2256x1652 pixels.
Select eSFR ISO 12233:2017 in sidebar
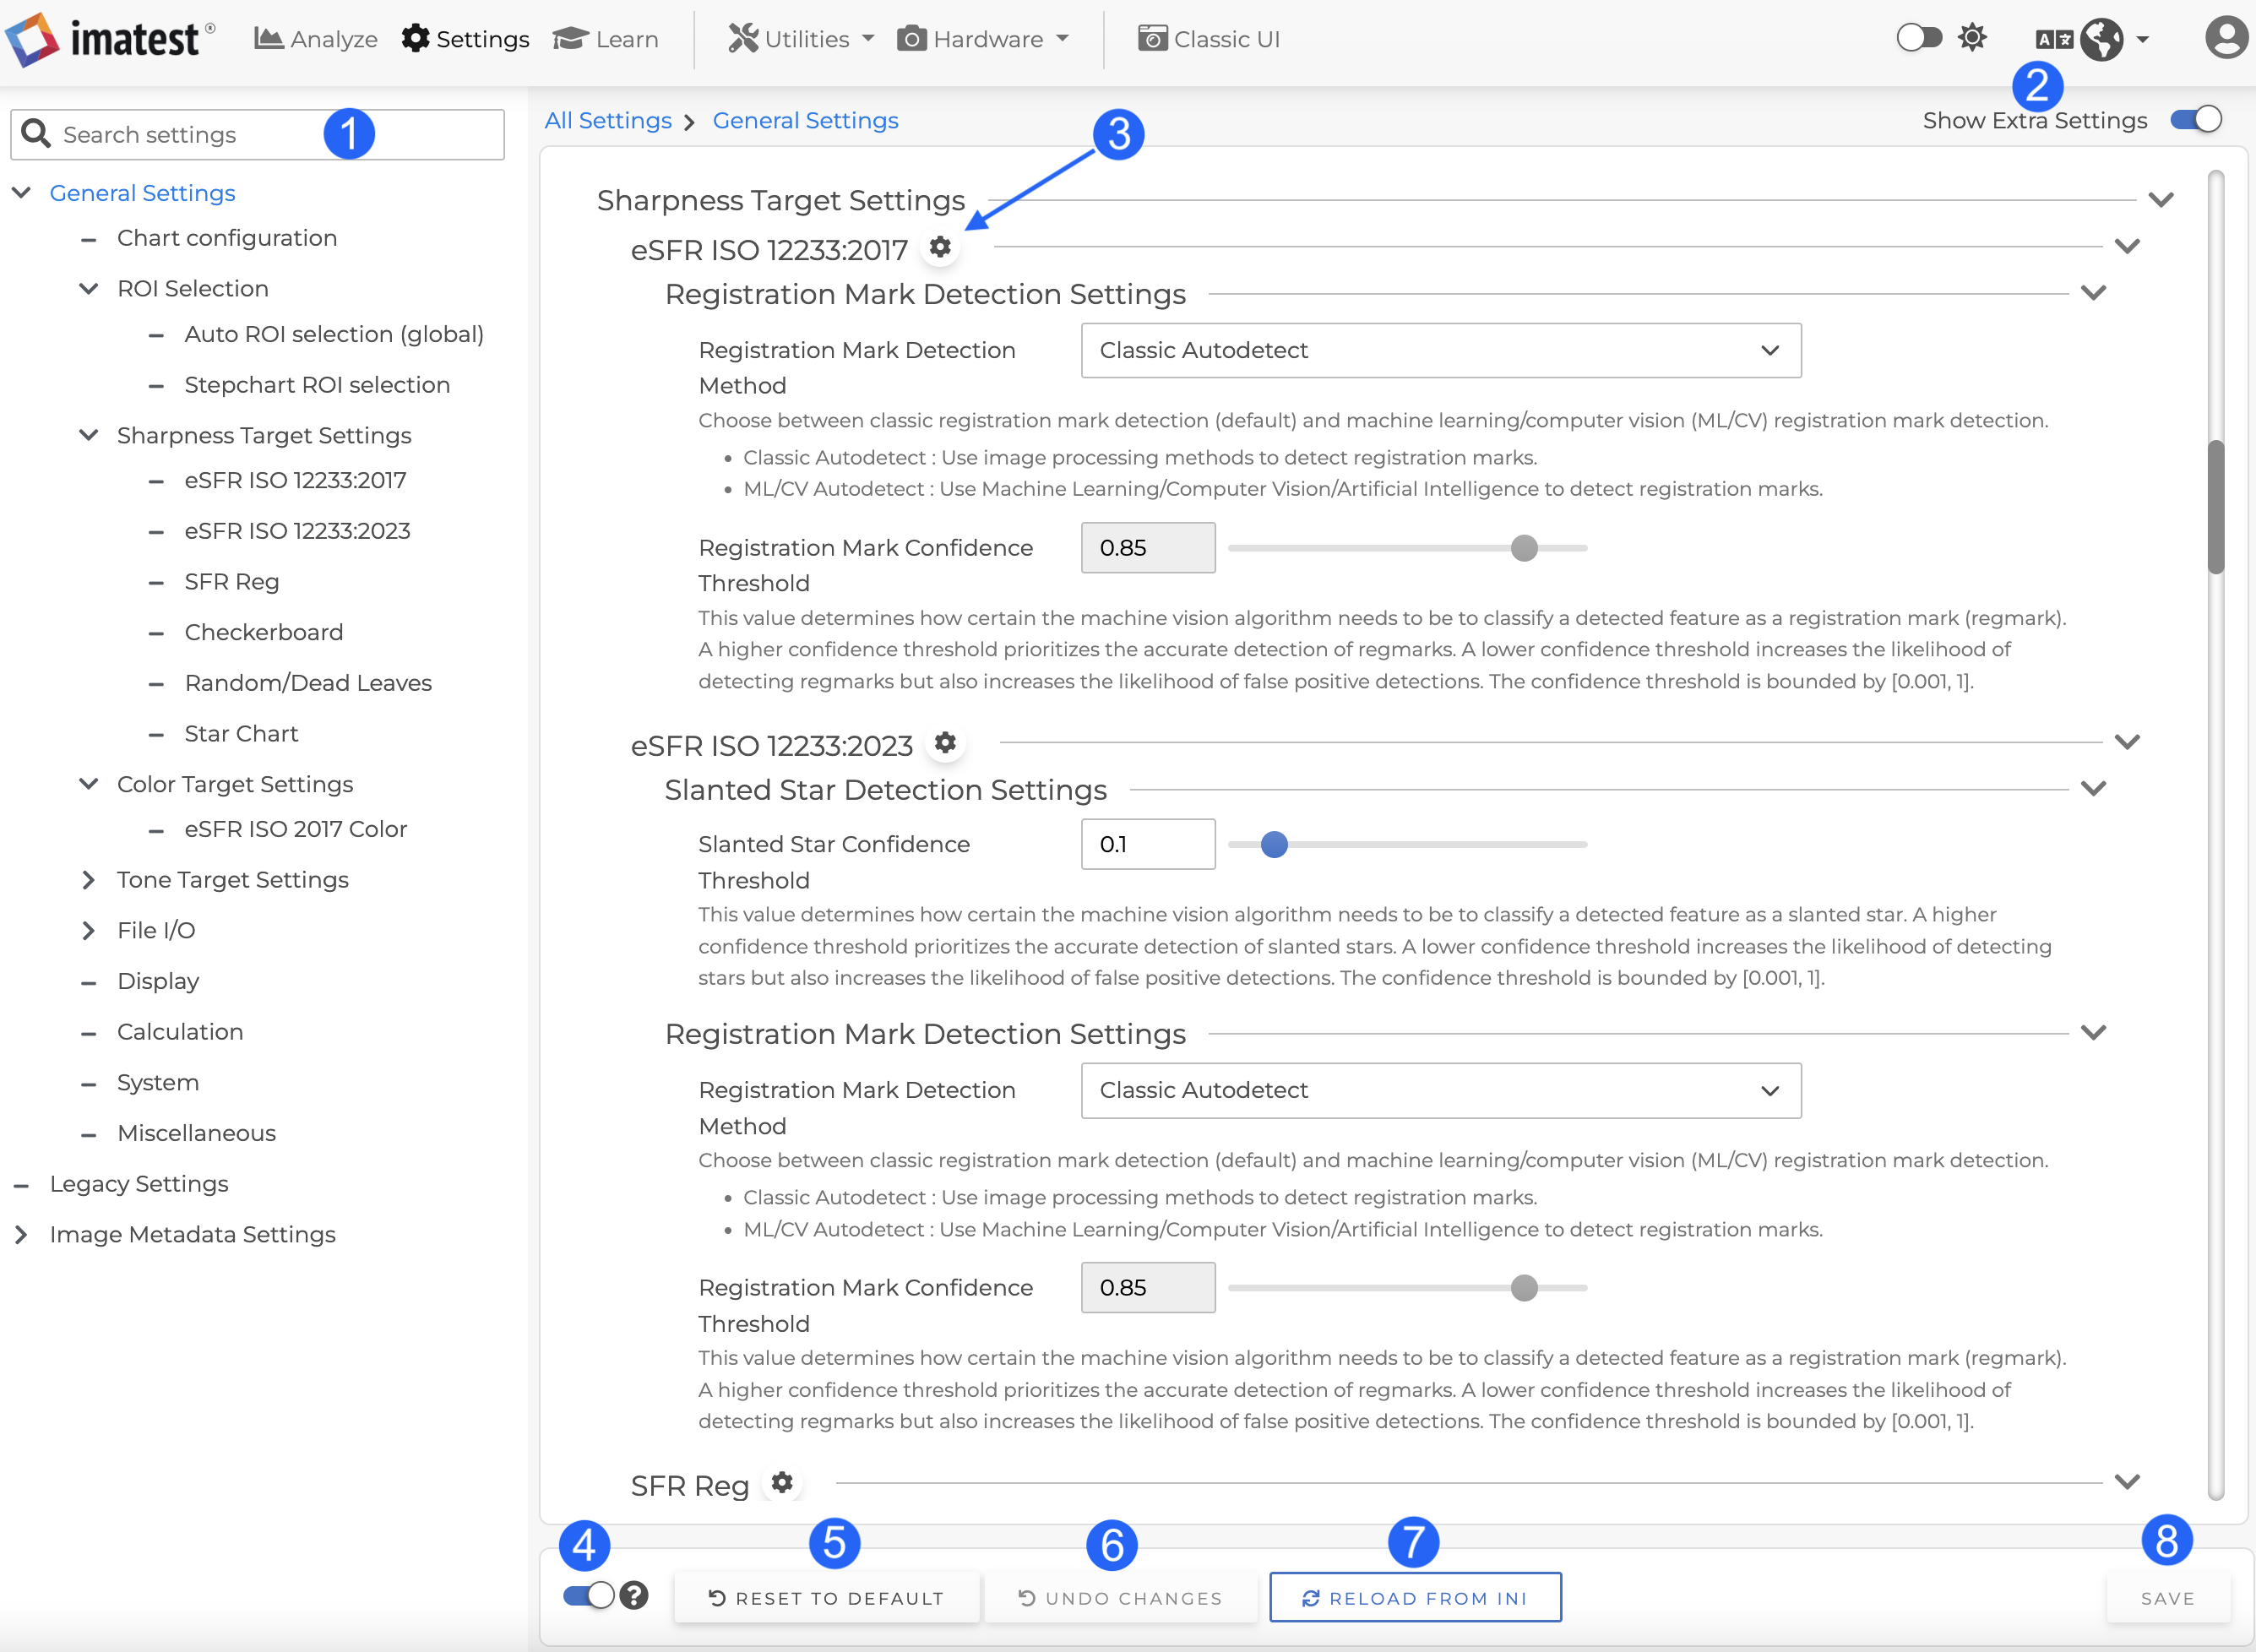(295, 480)
